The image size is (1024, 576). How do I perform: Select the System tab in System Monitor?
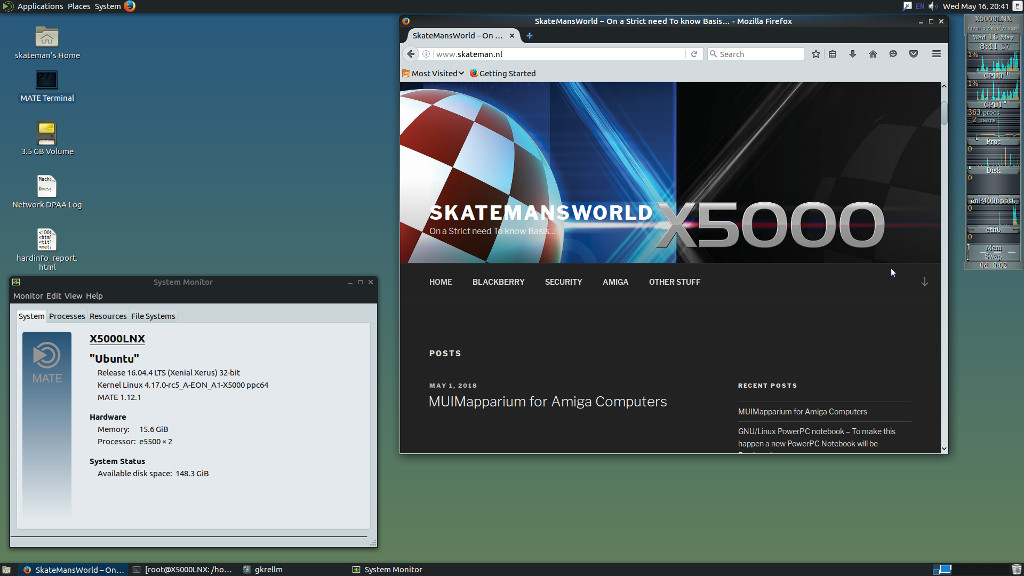click(x=31, y=316)
